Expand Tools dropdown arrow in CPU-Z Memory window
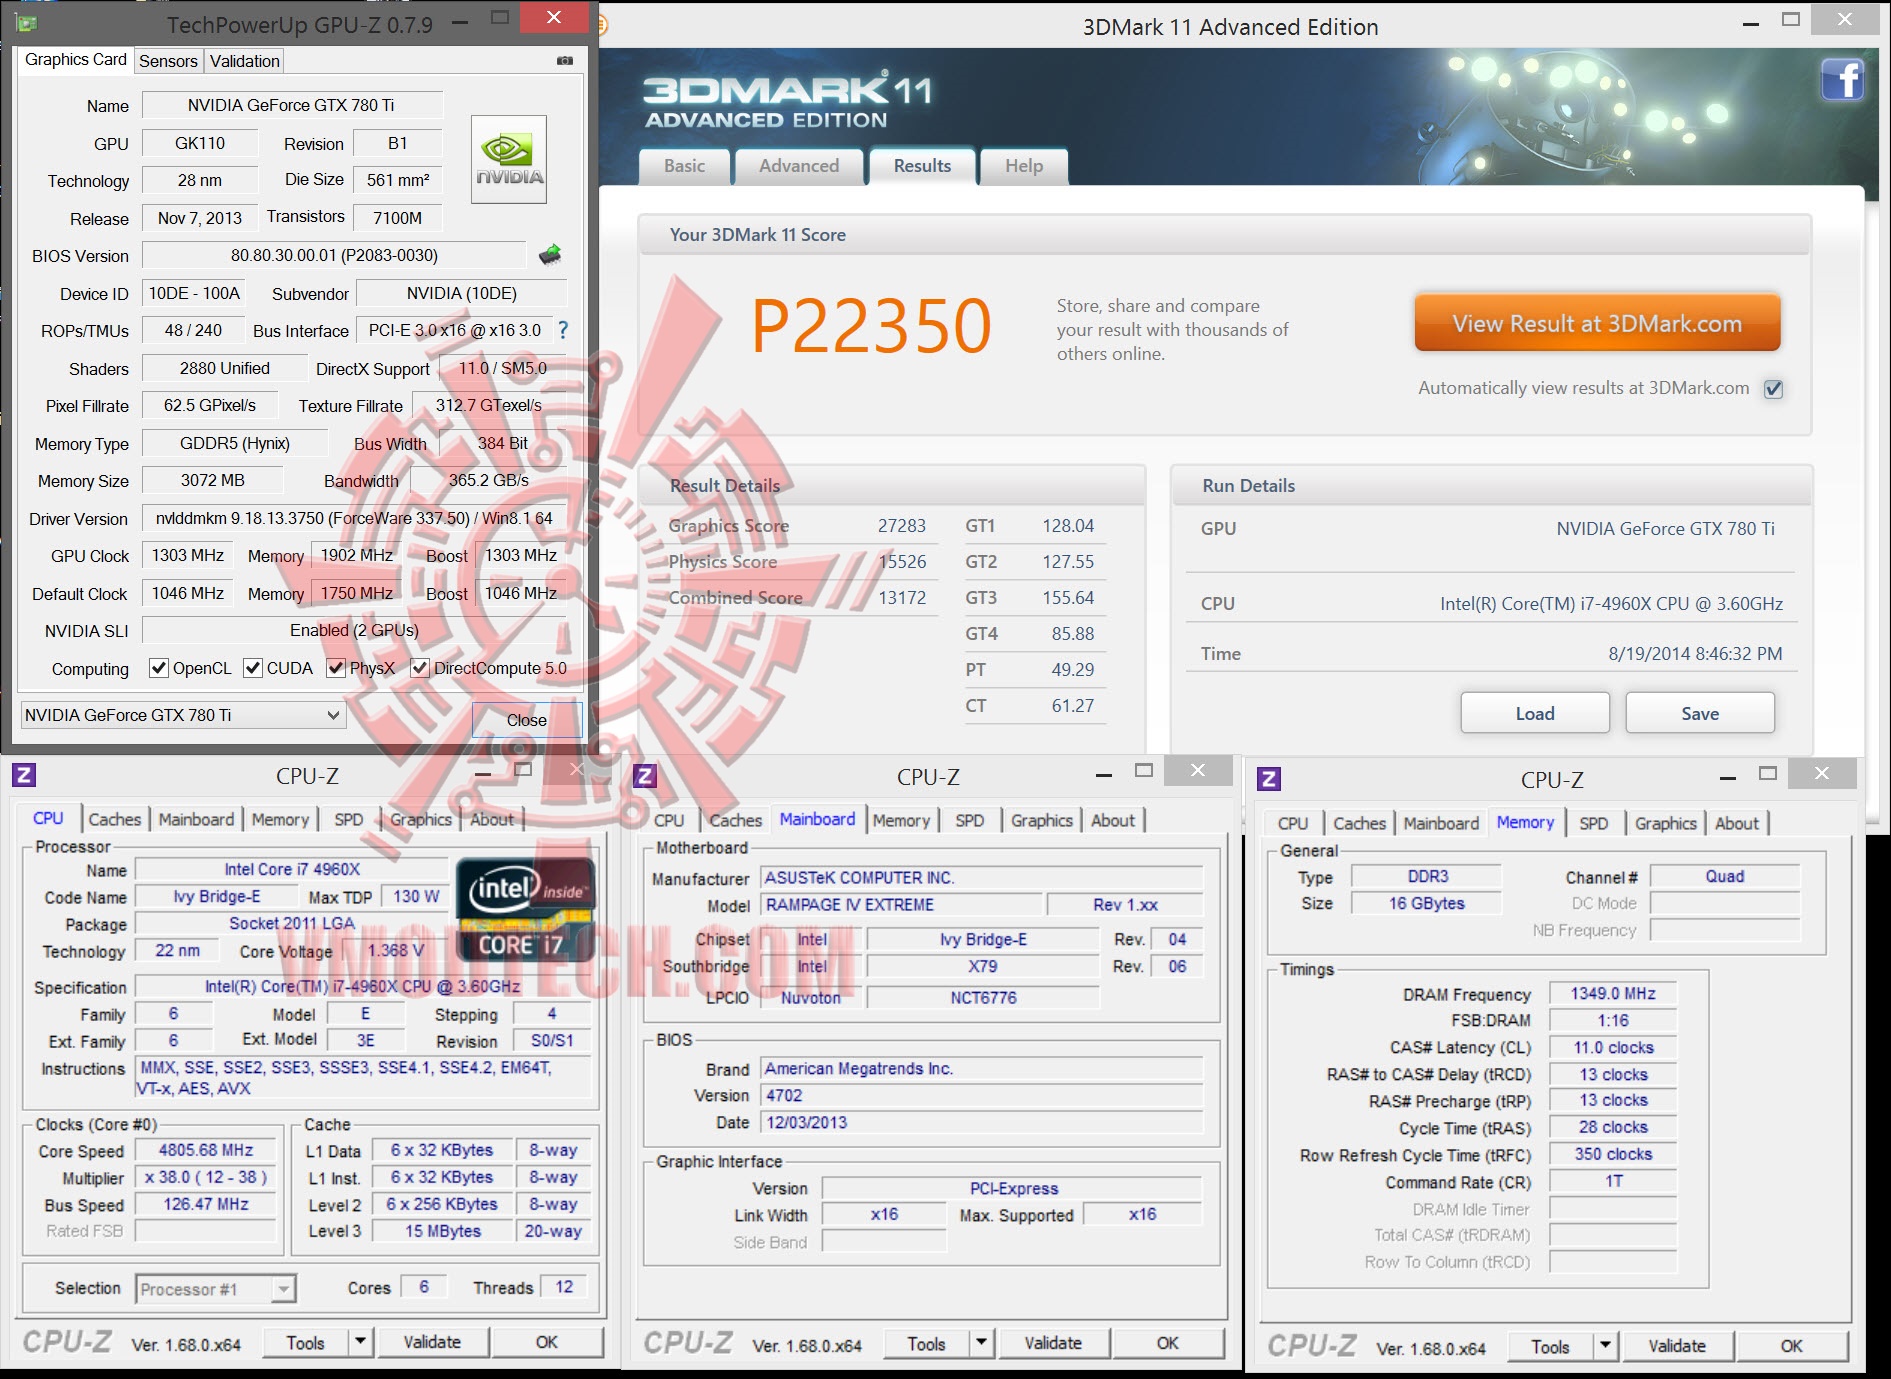Screen dimensions: 1891x1379 tap(1605, 1346)
